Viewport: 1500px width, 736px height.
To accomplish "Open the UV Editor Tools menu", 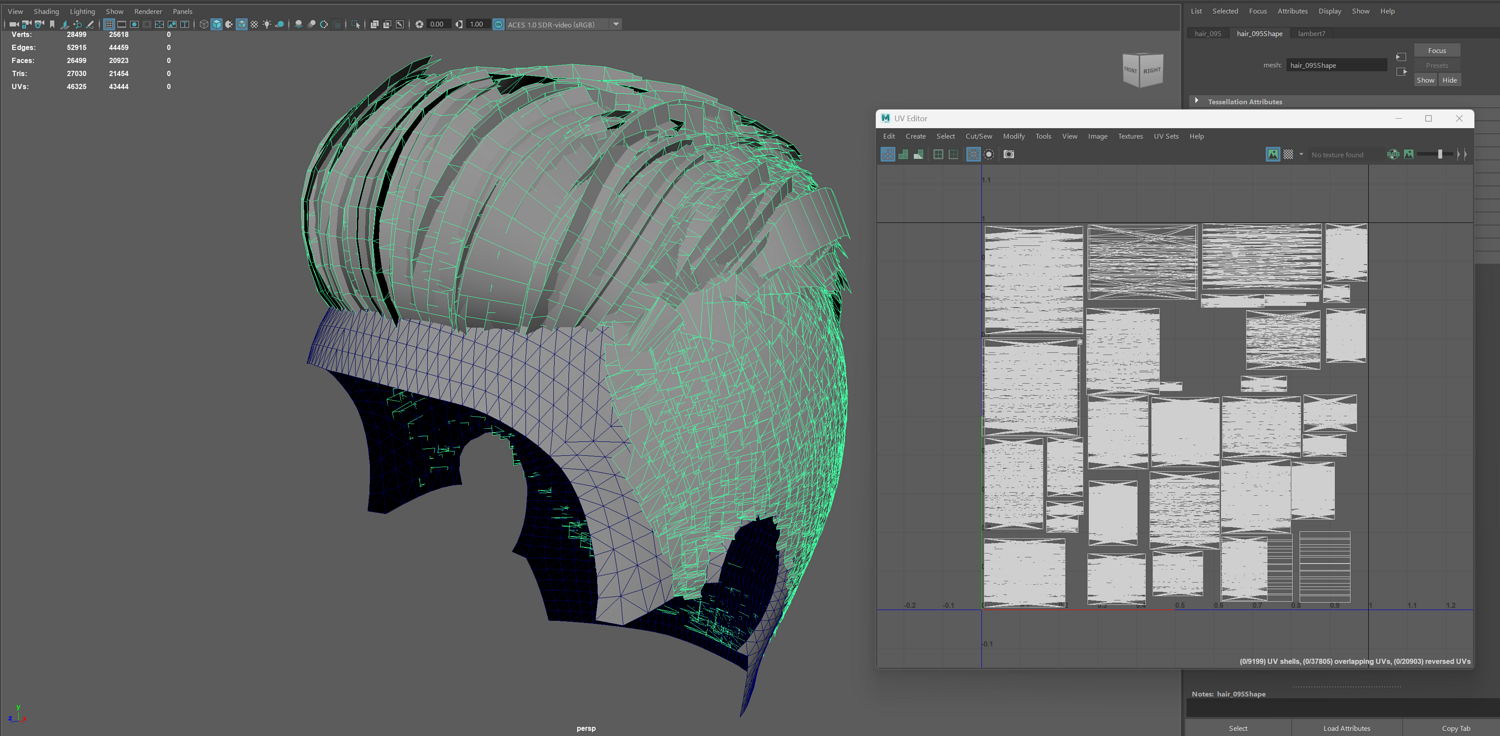I will coord(1043,136).
